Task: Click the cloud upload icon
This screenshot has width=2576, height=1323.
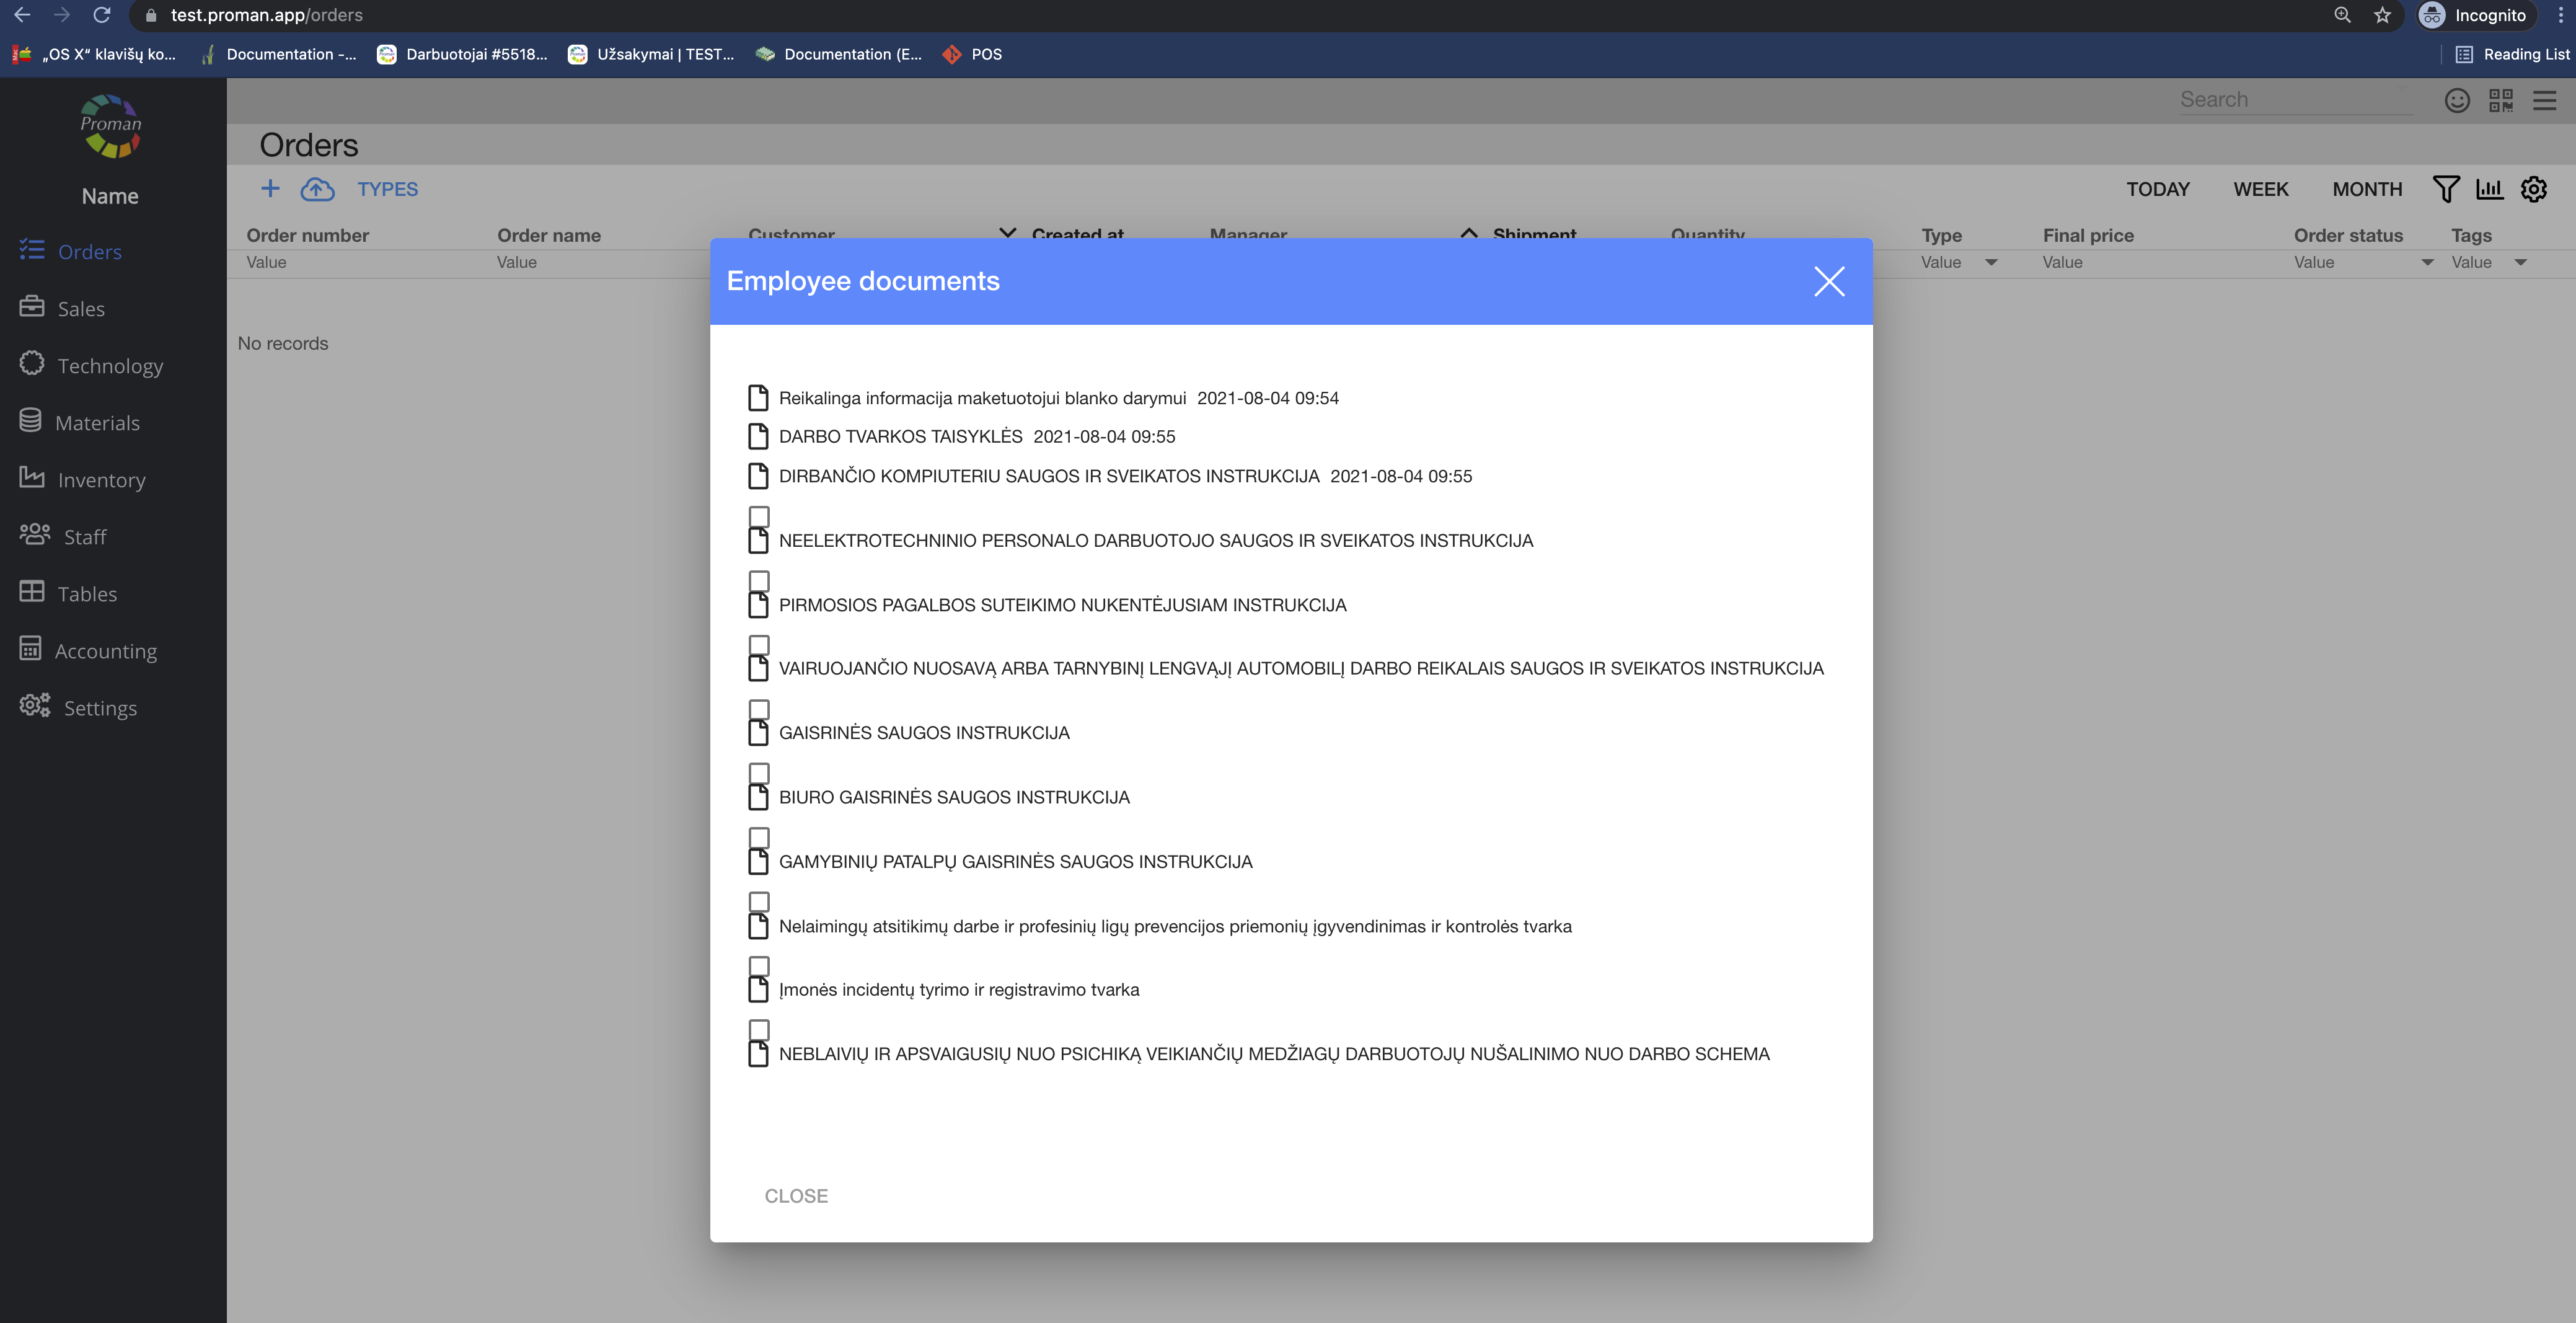Action: tap(317, 189)
